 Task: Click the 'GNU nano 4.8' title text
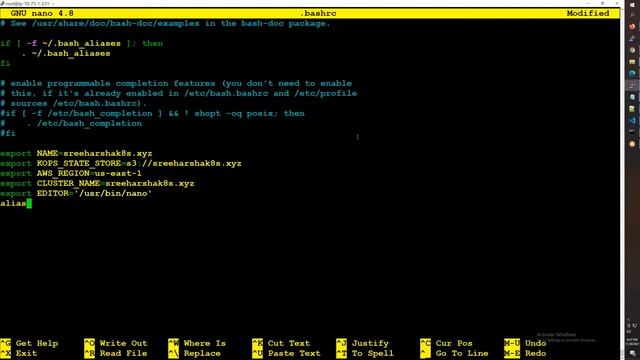point(42,13)
